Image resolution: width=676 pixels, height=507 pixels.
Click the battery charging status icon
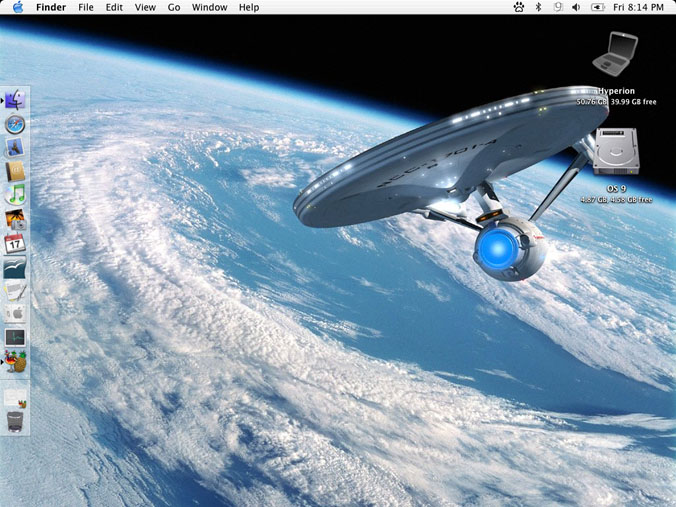click(x=598, y=7)
